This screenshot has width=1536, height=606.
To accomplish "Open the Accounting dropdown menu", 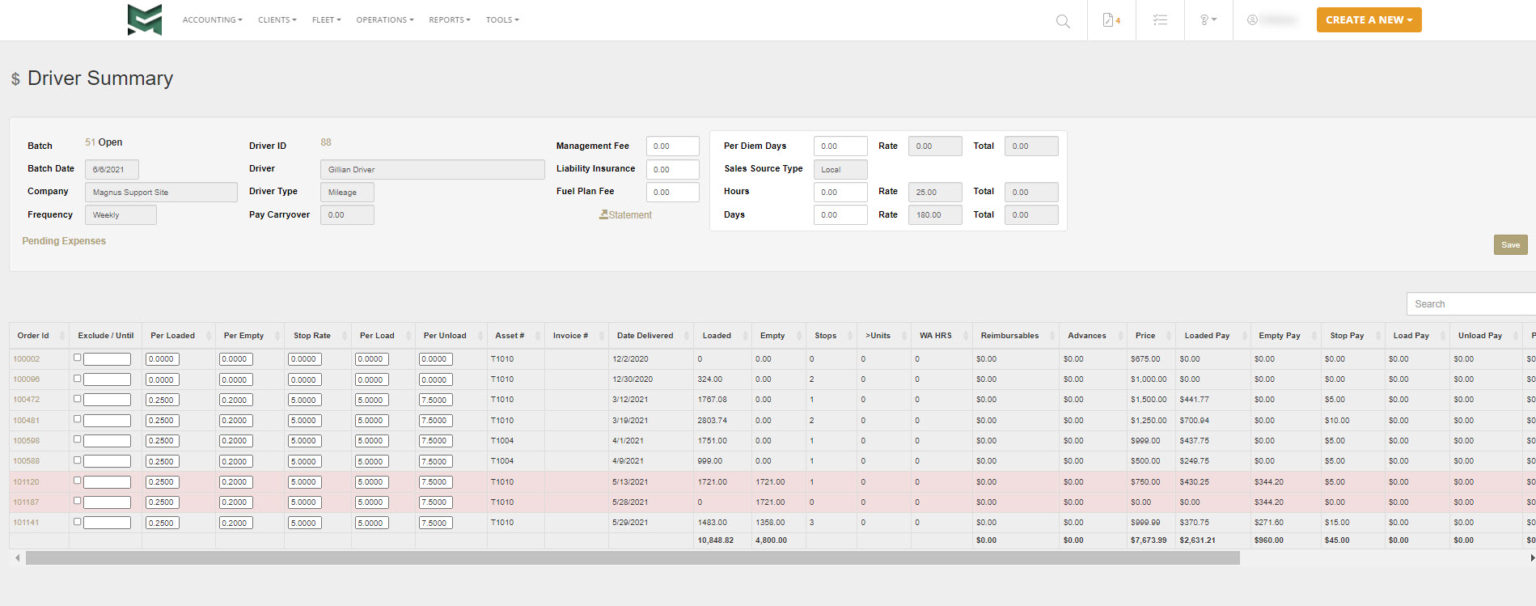I will pyautogui.click(x=210, y=19).
